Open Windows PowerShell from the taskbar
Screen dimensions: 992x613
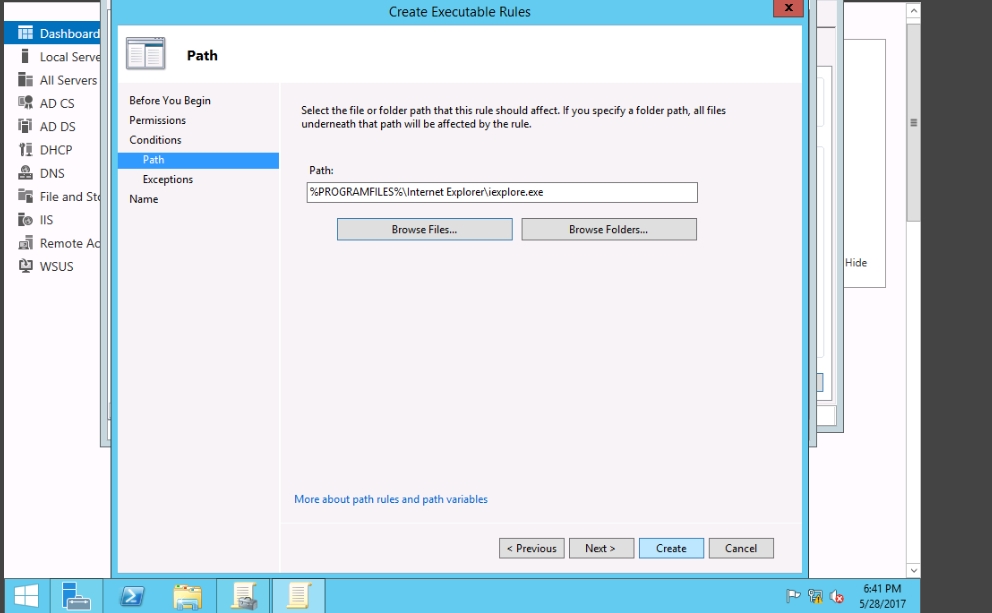pyautogui.click(x=131, y=596)
